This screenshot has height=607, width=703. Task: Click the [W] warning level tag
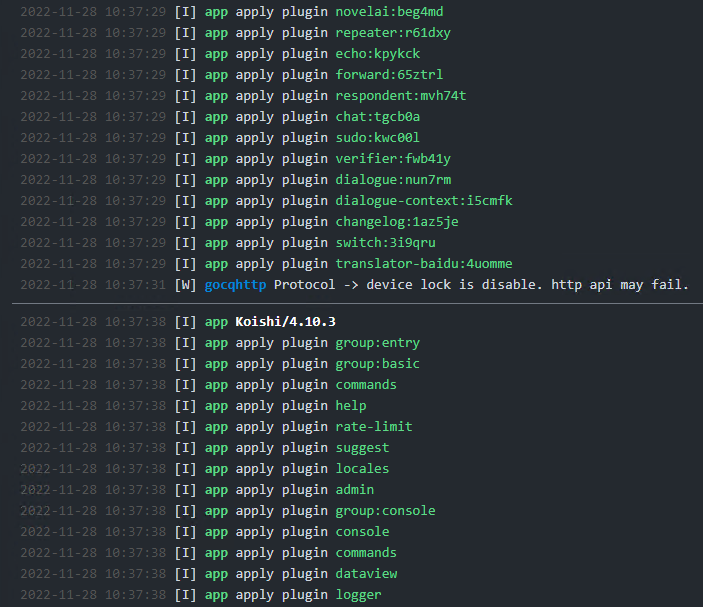click(x=185, y=285)
